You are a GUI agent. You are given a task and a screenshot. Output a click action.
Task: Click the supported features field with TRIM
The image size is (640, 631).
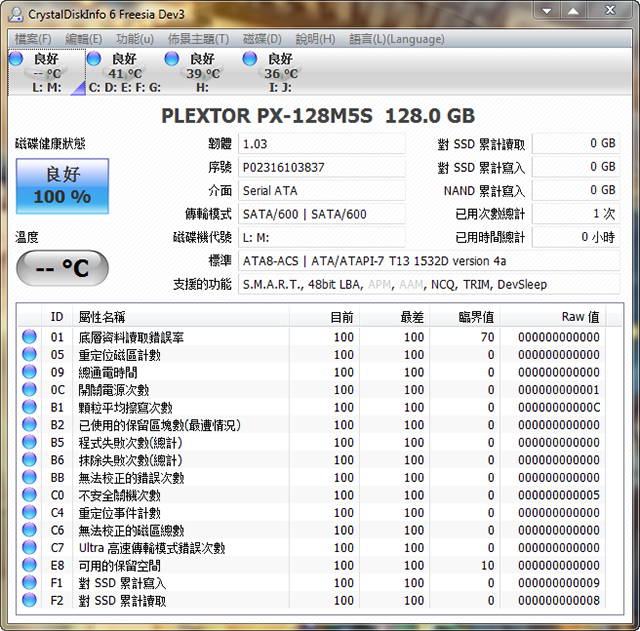coord(429,284)
